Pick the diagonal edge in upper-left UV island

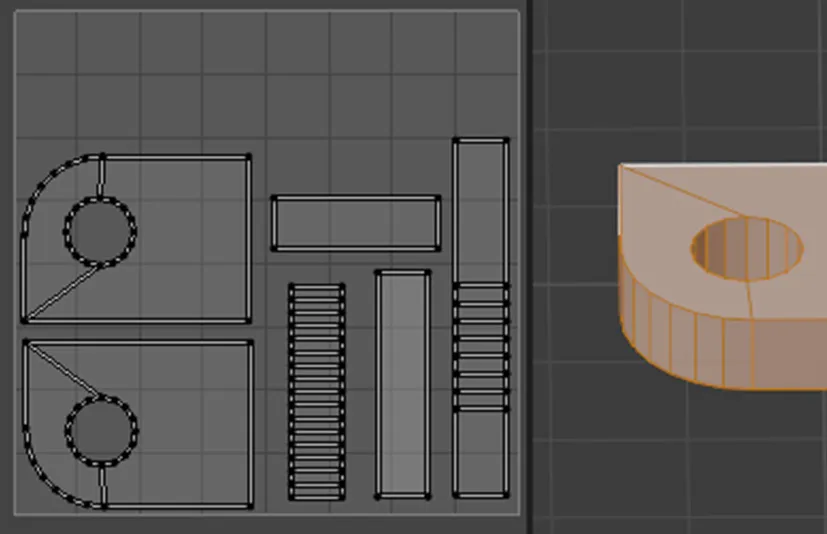pos(62,293)
